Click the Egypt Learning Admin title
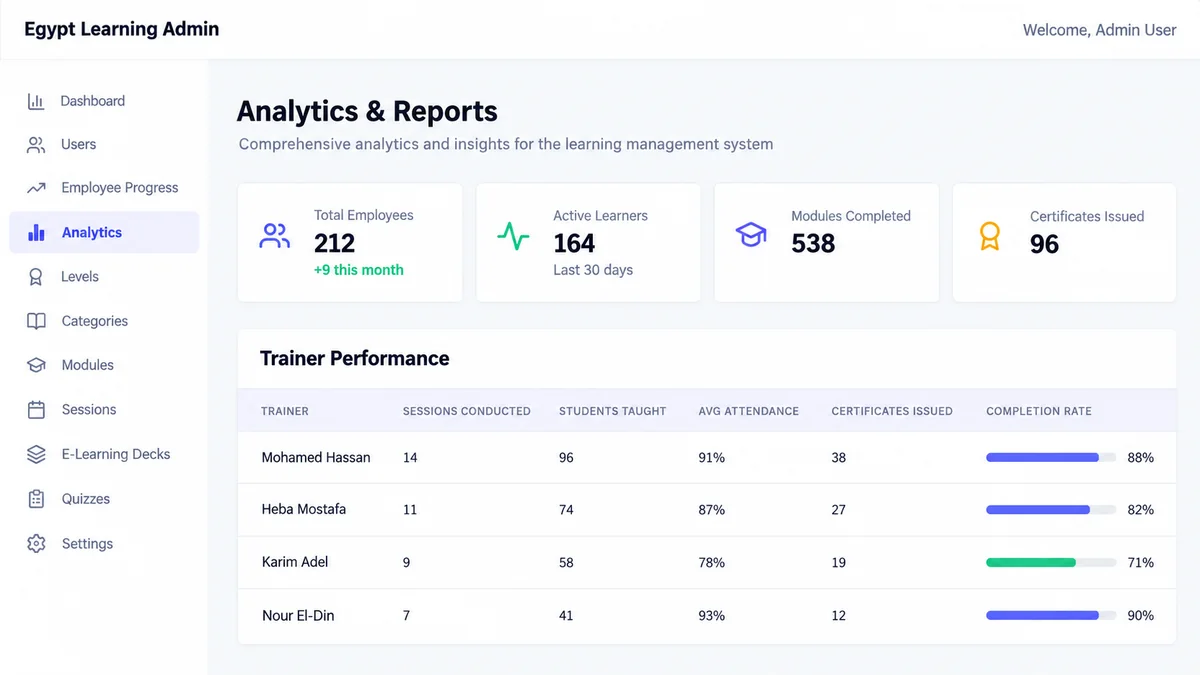 tap(122, 29)
